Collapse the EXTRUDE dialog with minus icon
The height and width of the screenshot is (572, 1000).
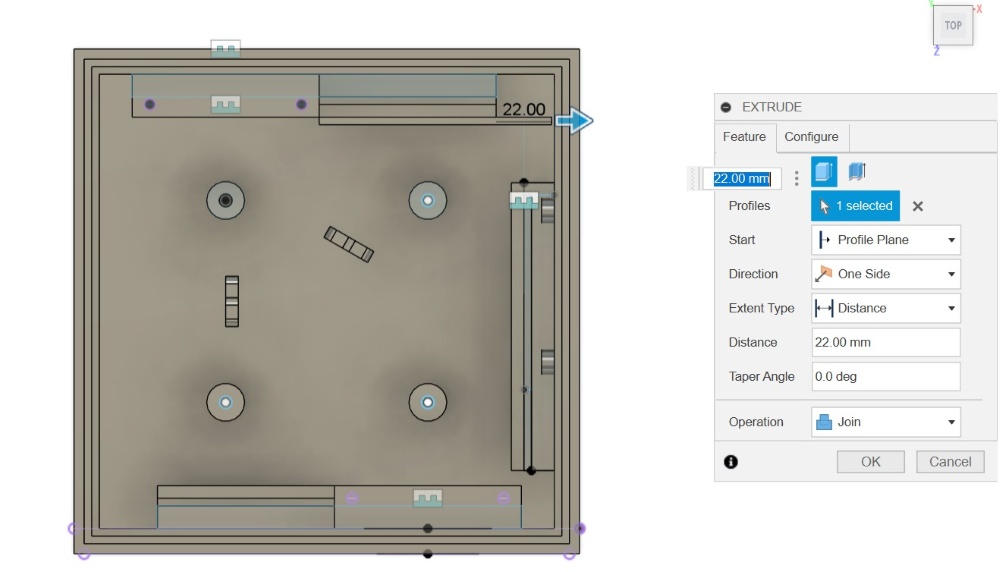(726, 107)
